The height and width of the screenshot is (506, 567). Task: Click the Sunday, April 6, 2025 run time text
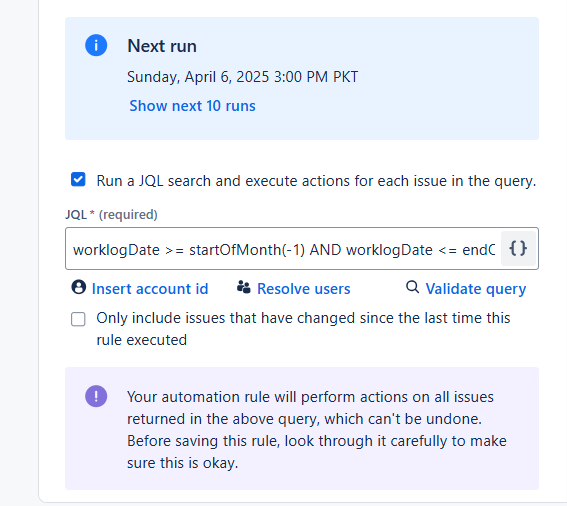tap(243, 77)
